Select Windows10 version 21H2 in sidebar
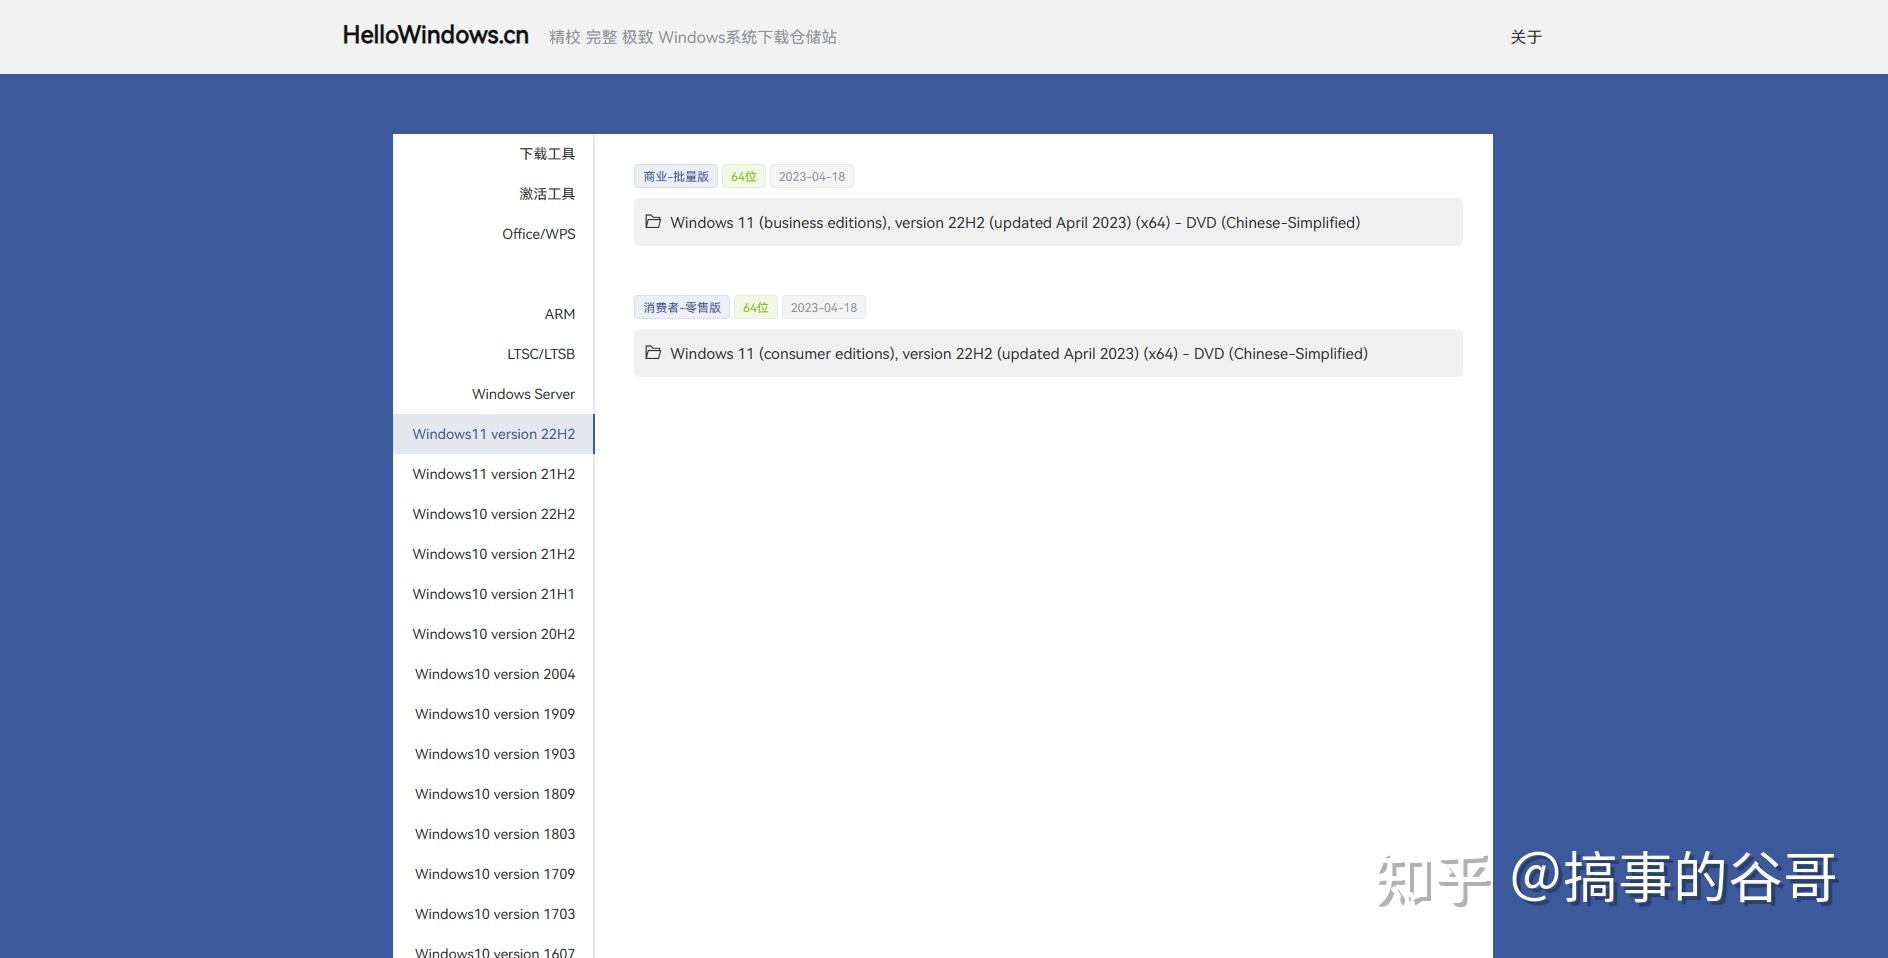The width and height of the screenshot is (1888, 958). pos(494,554)
